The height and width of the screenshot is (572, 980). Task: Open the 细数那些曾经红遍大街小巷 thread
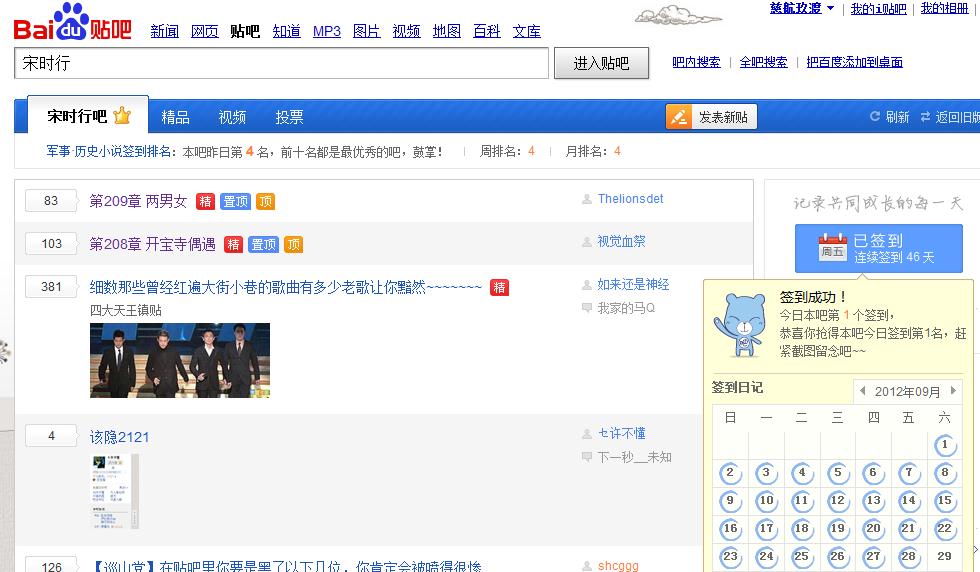(x=286, y=287)
